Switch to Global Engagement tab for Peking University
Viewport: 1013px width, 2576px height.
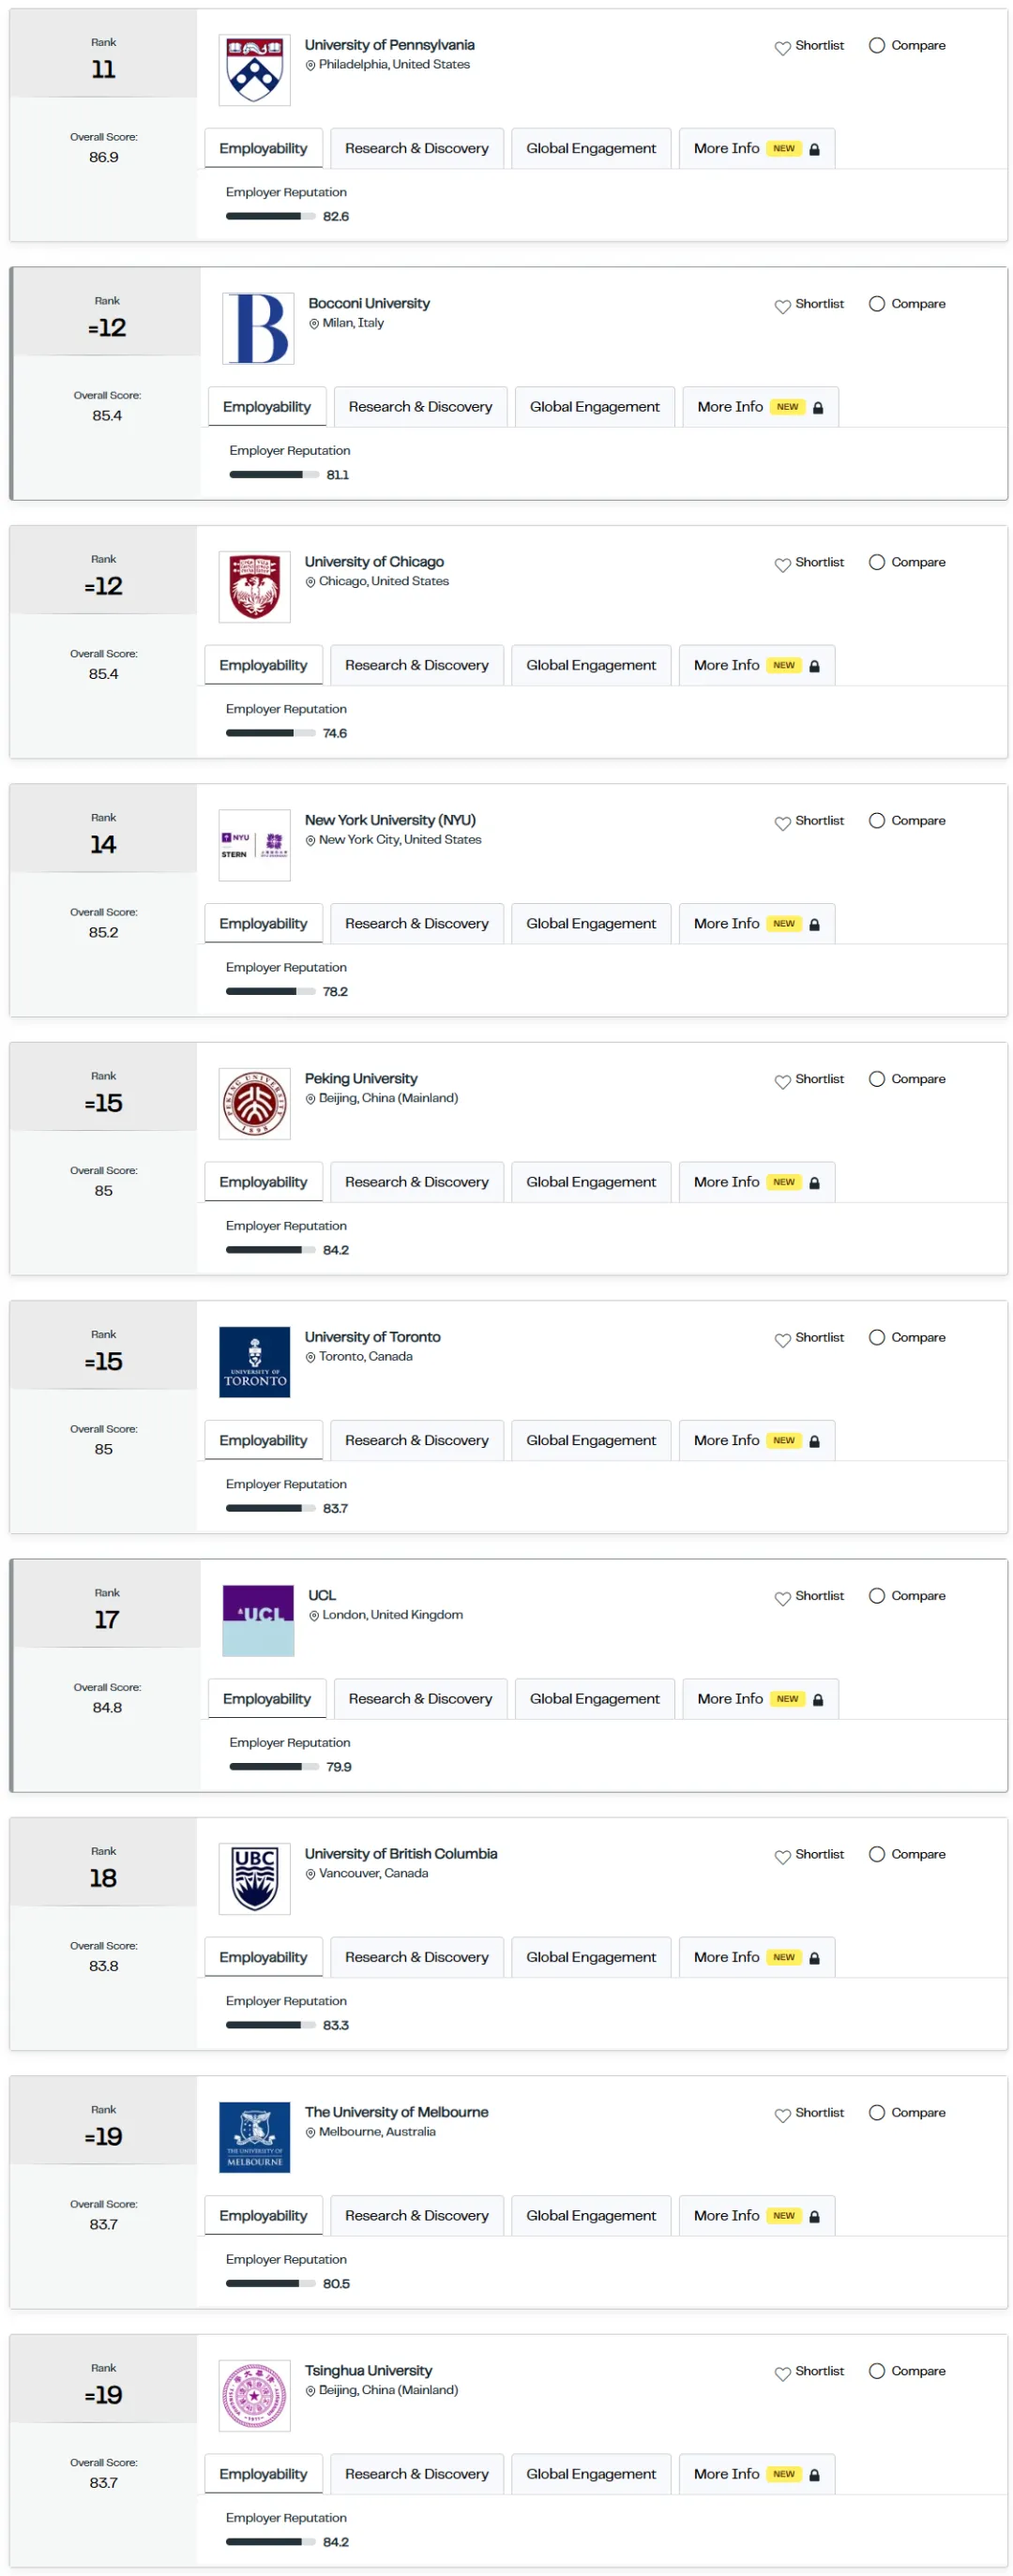[591, 1182]
